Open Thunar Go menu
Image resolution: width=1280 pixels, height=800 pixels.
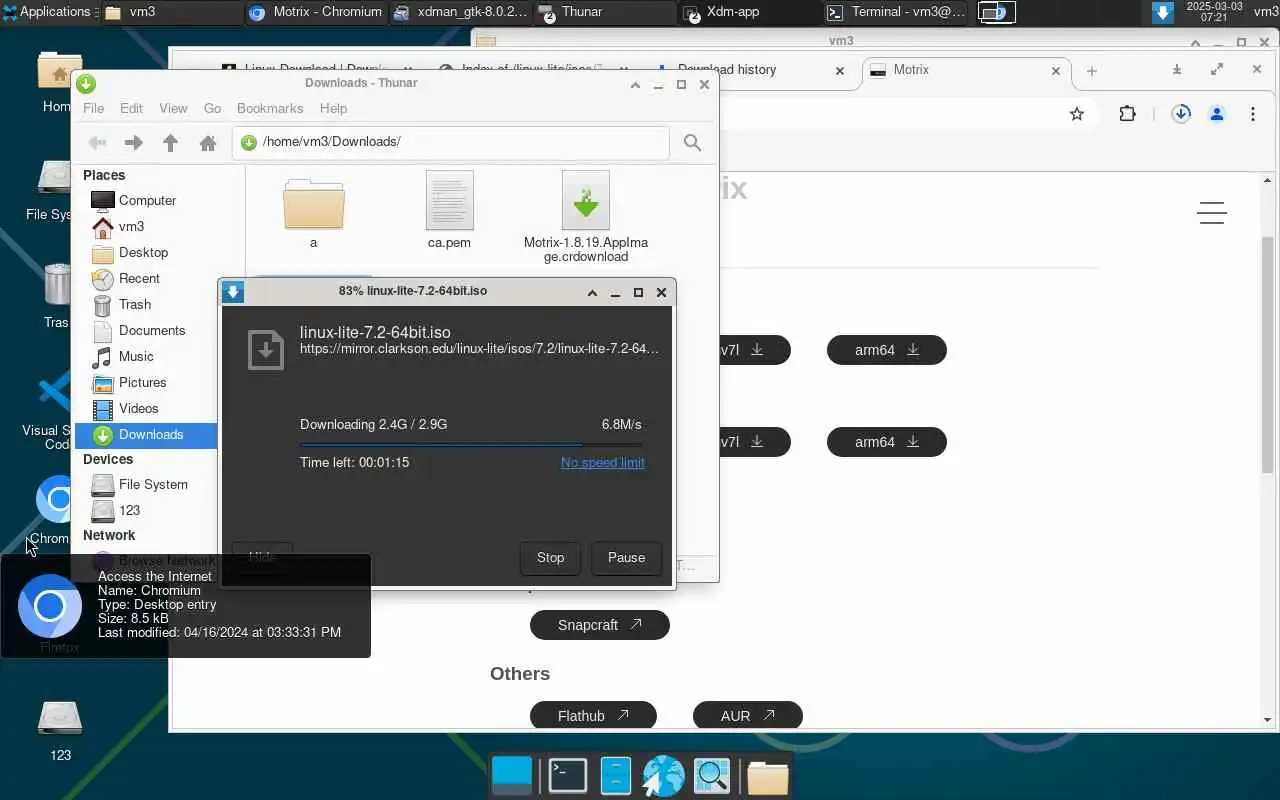pyautogui.click(x=212, y=108)
